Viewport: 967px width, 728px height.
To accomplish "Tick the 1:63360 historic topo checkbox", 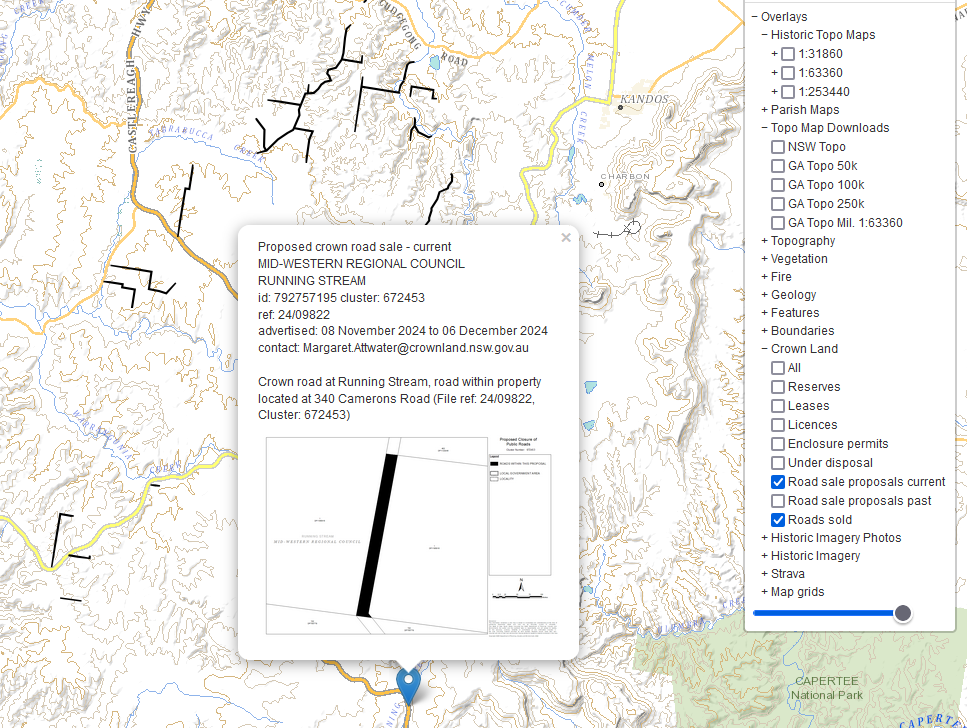I will click(x=788, y=73).
